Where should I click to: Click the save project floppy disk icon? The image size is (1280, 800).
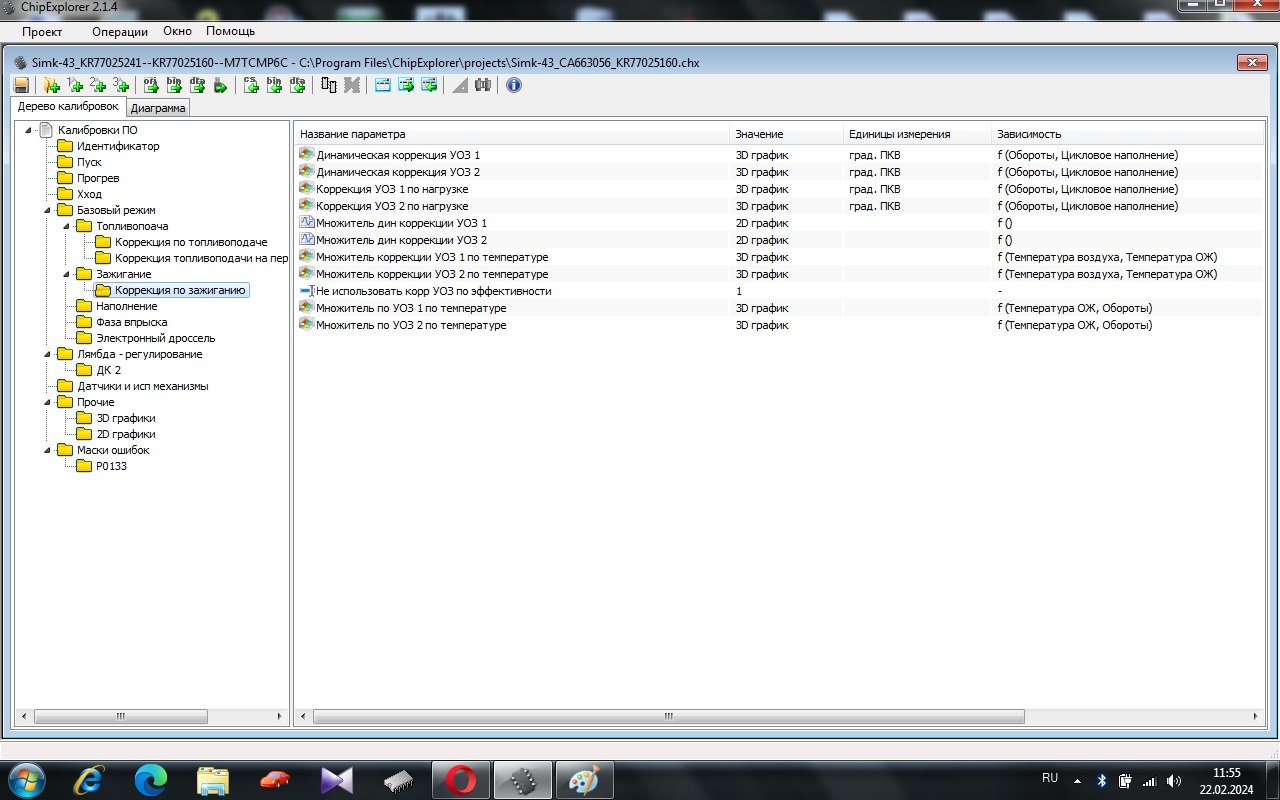click(21, 86)
